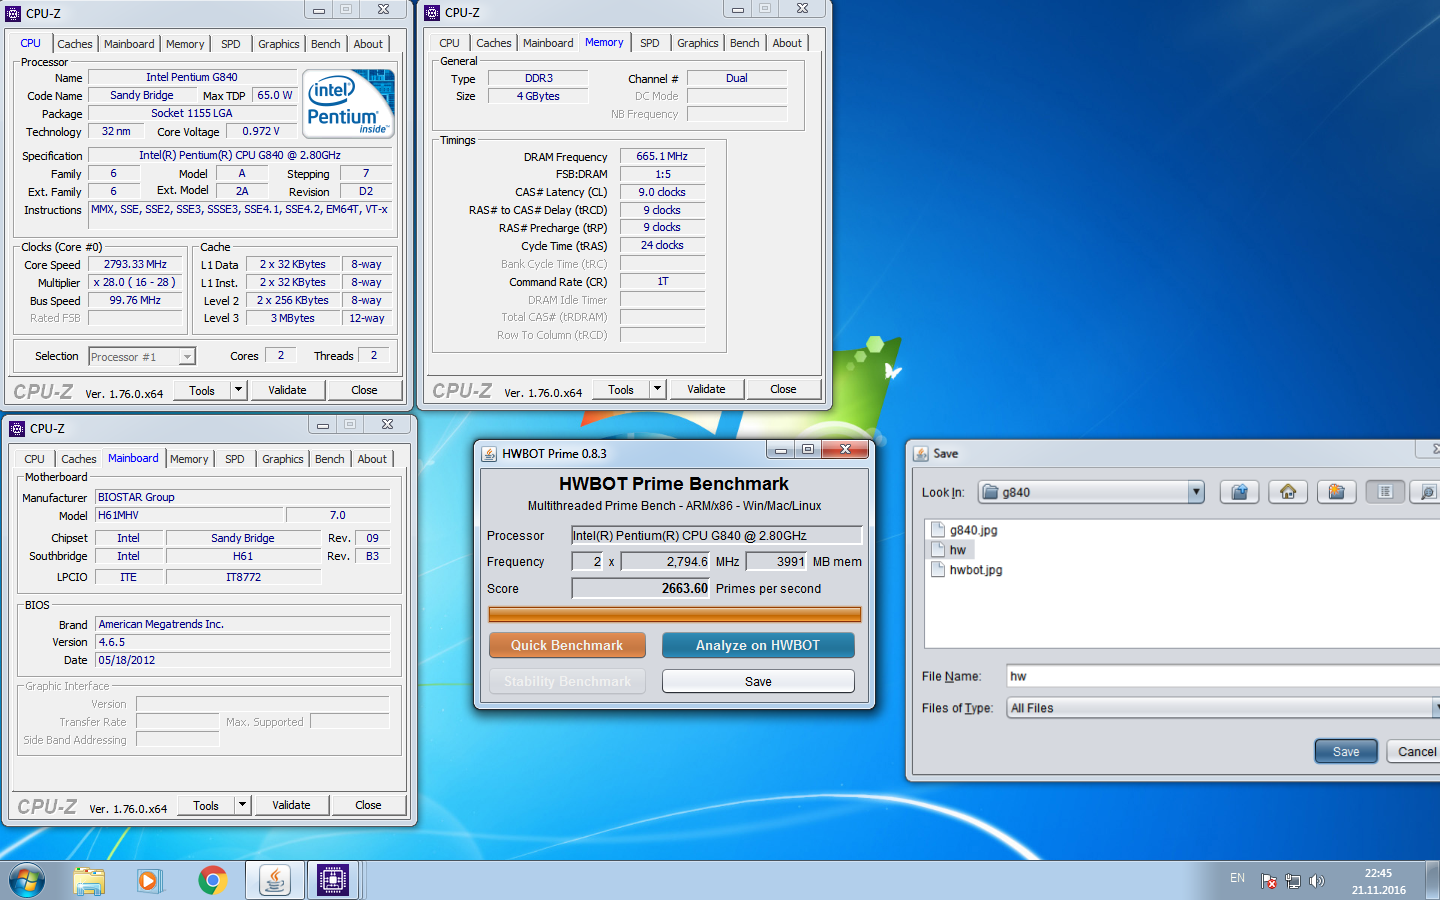Viewport: 1440px width, 900px height.
Task: Expand Tools arrow in CPU-Z Memory window
Action: pyautogui.click(x=658, y=389)
